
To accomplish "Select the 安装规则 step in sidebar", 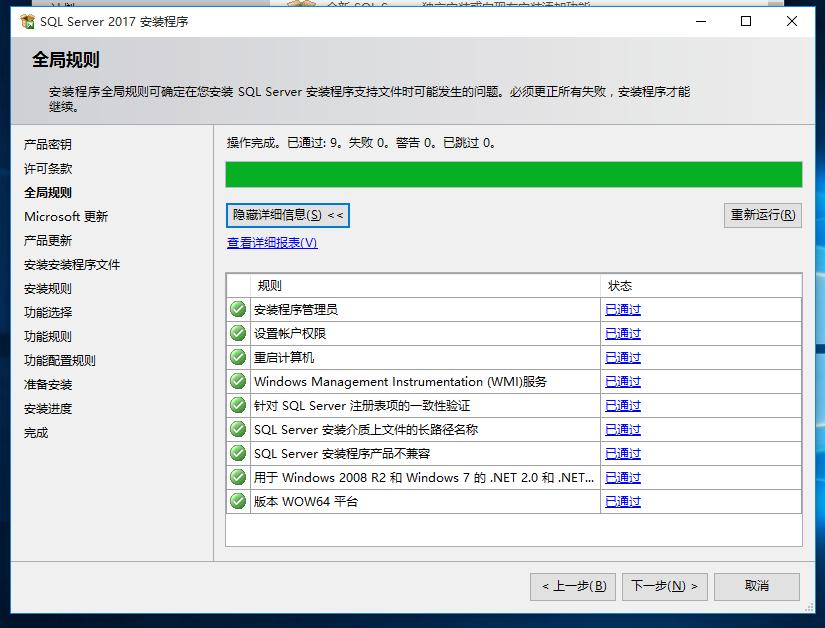I will pos(48,289).
